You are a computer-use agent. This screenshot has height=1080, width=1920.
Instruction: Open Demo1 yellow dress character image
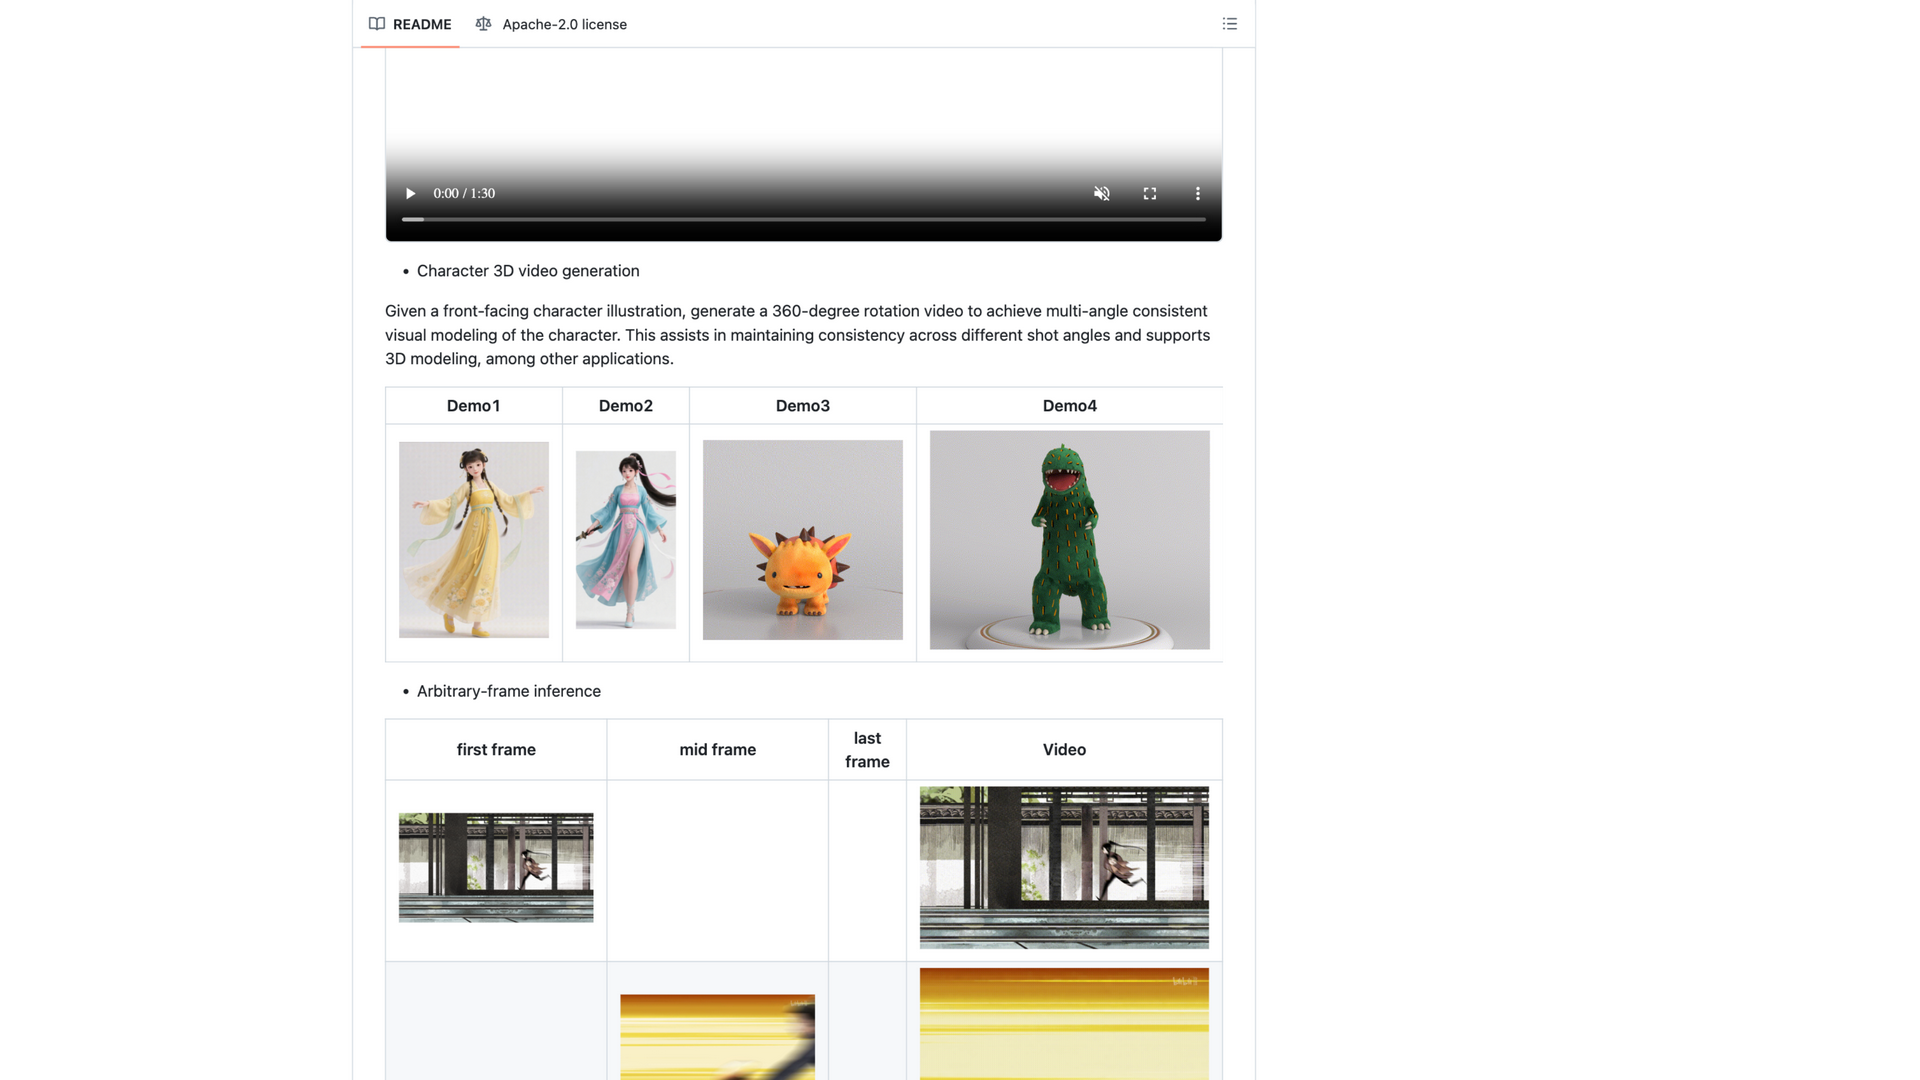pos(474,540)
